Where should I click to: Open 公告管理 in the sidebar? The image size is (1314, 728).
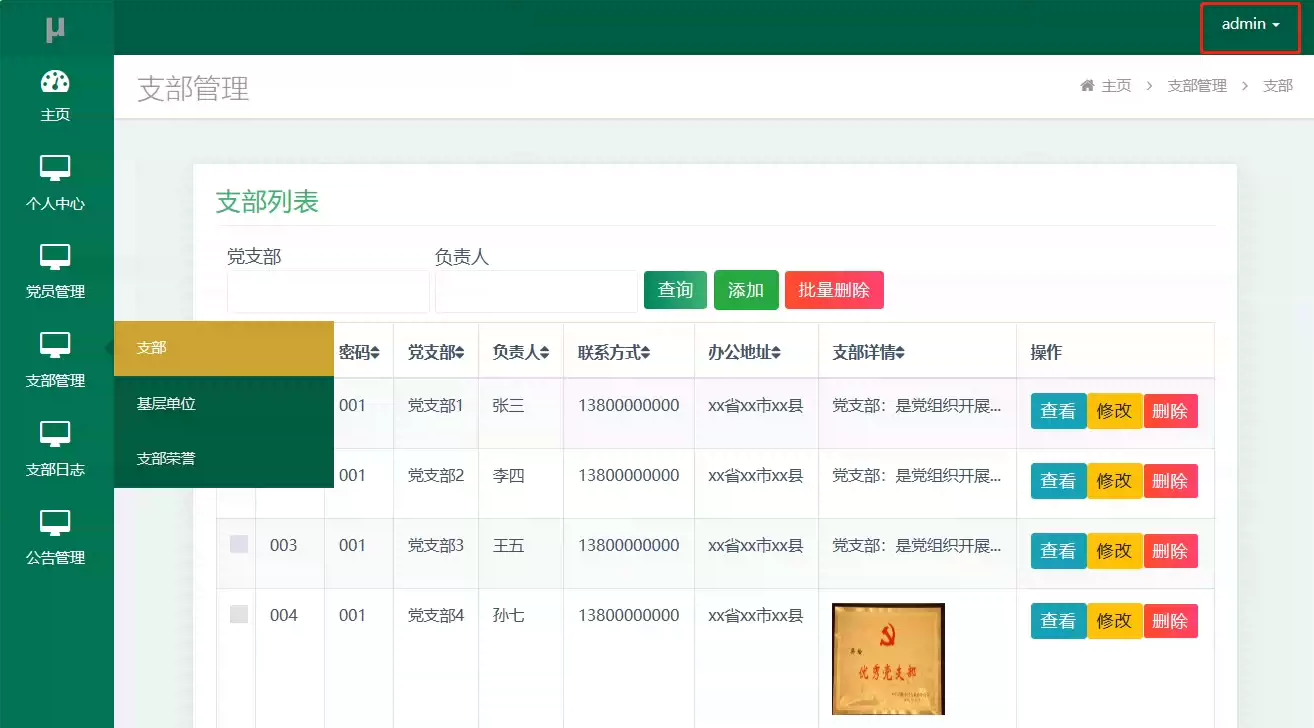pyautogui.click(x=55, y=536)
